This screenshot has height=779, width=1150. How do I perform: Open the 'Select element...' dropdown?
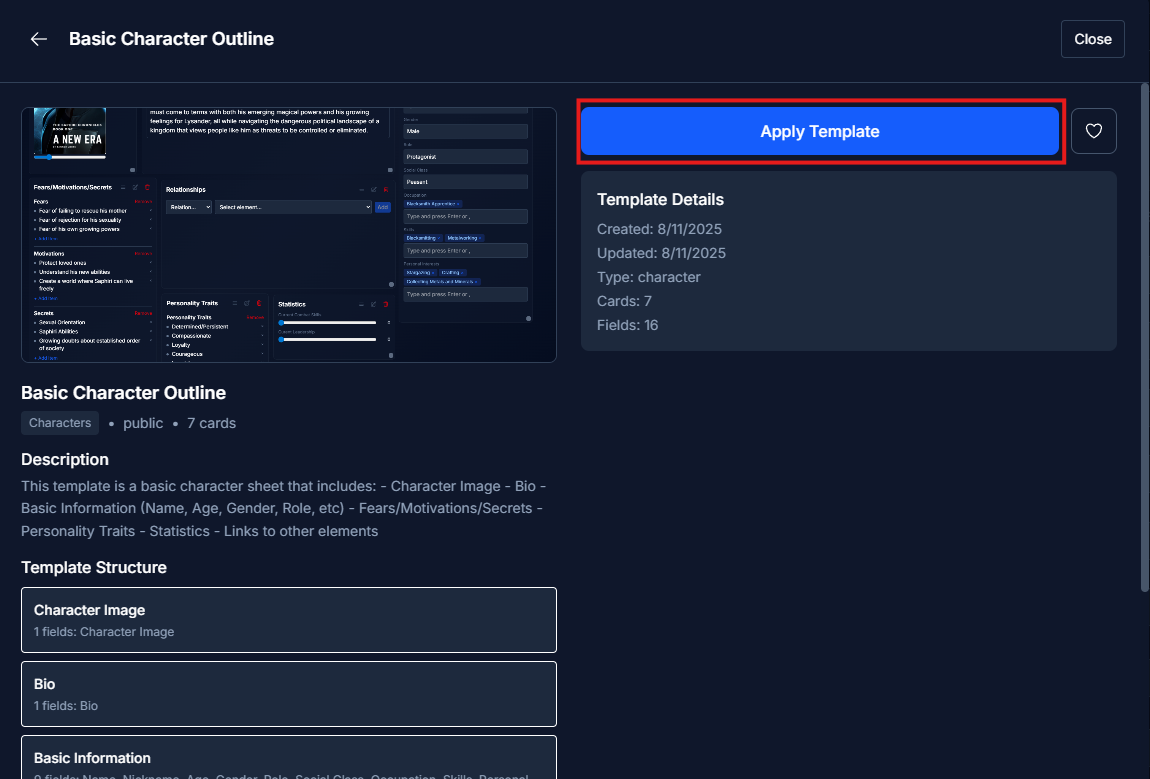(x=293, y=207)
